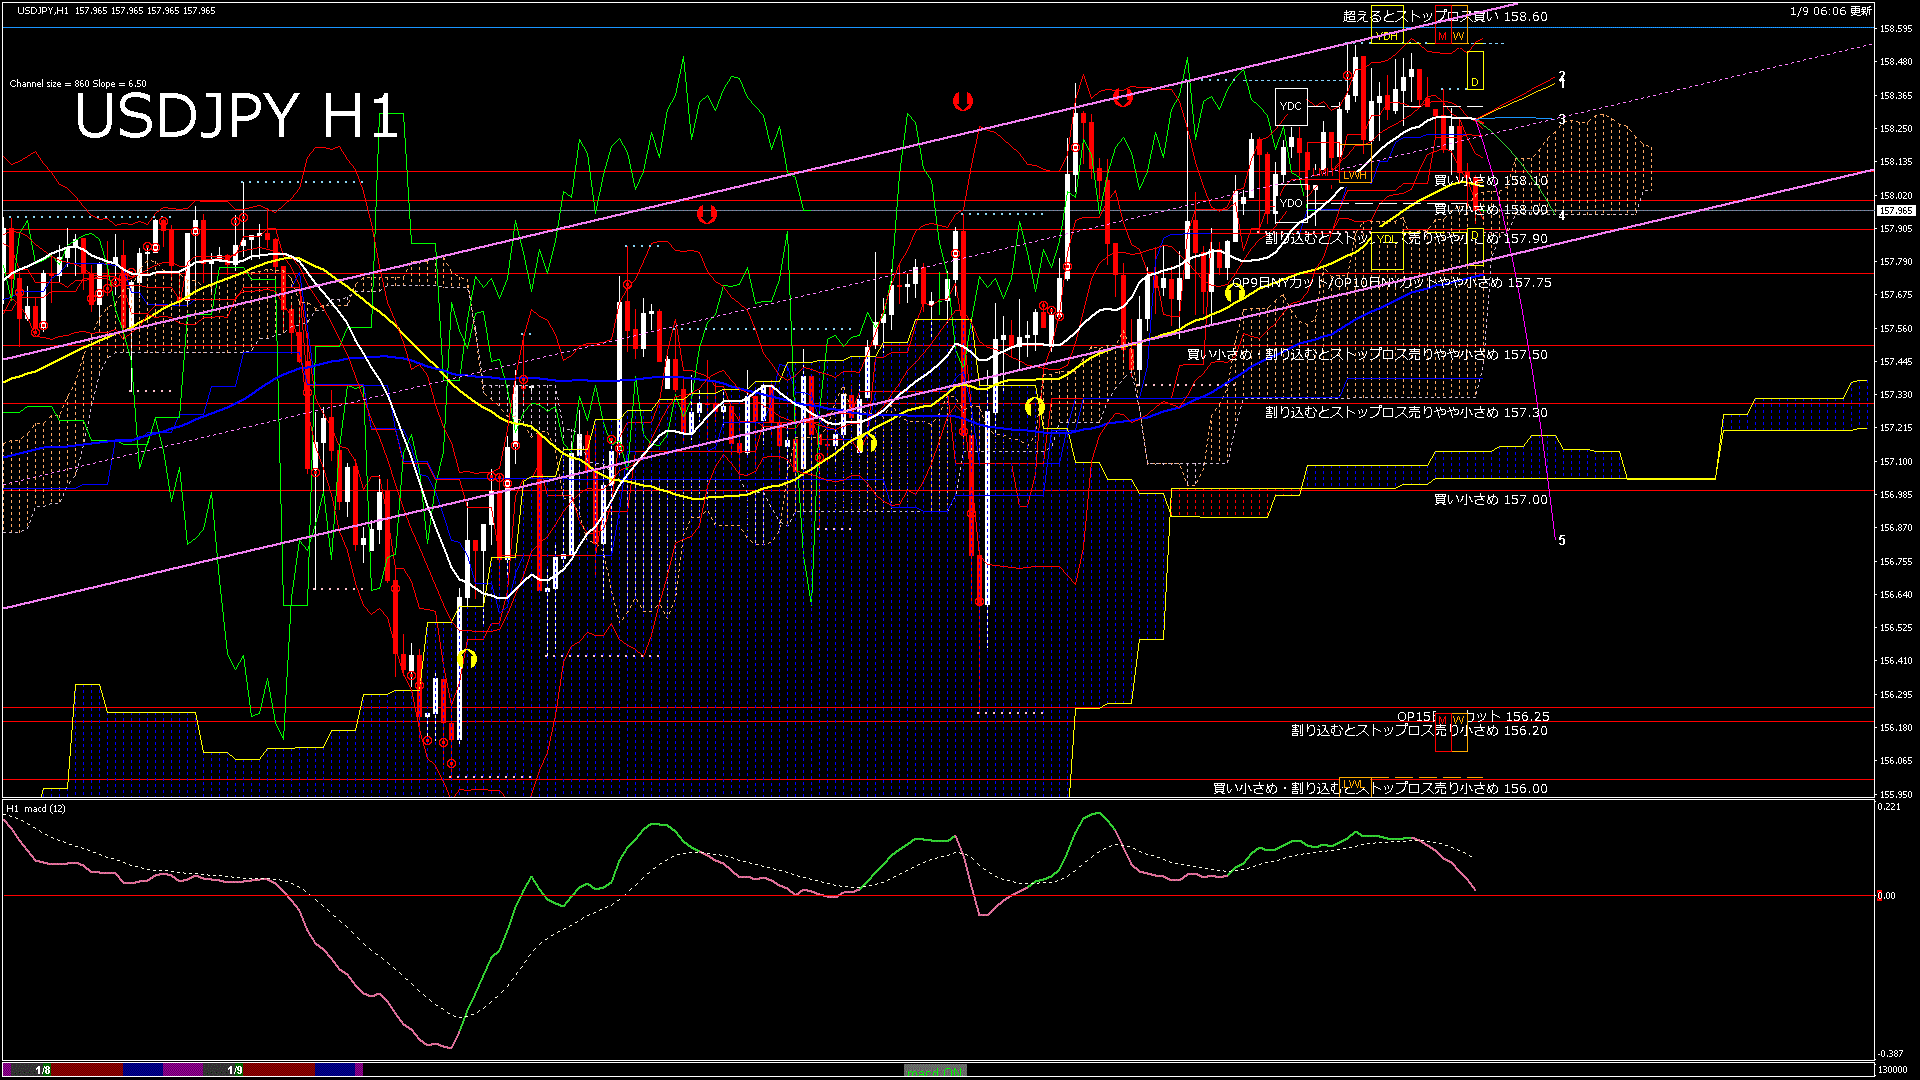
Task: Click the USDJPY H1 chart title
Action: [236, 117]
